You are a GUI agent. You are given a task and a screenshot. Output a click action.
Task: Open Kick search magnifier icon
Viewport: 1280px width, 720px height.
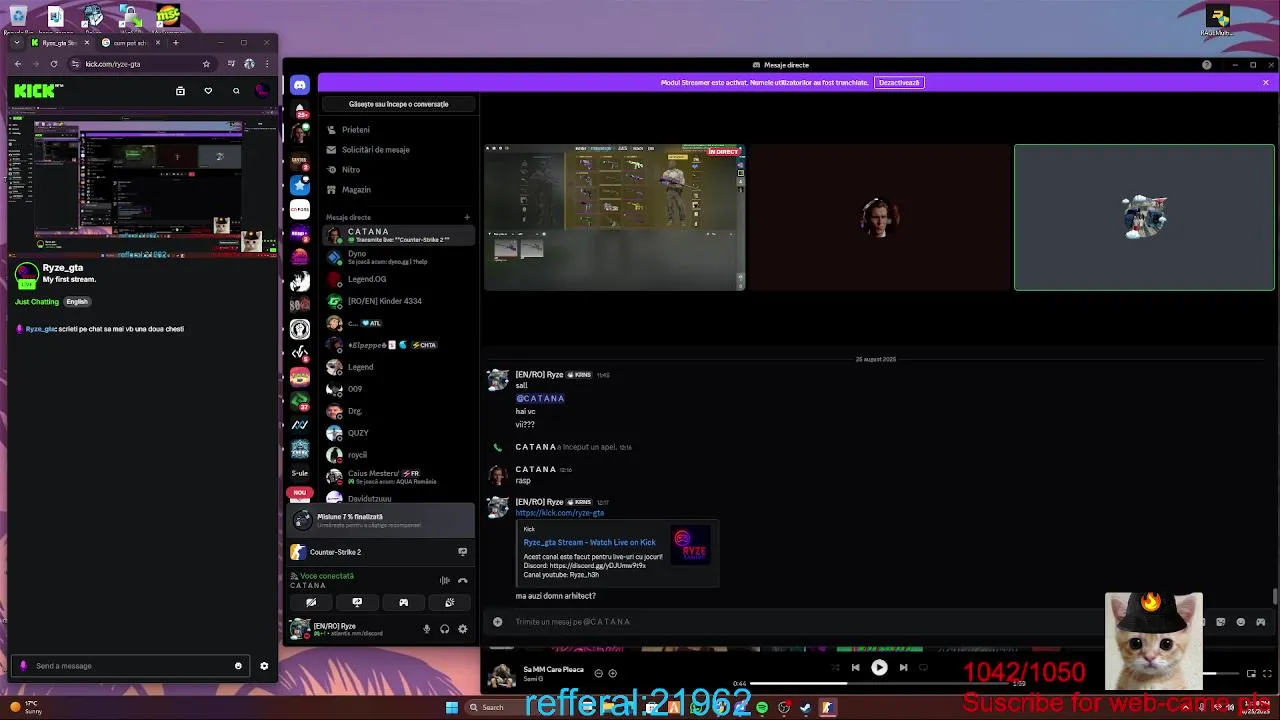click(236, 91)
